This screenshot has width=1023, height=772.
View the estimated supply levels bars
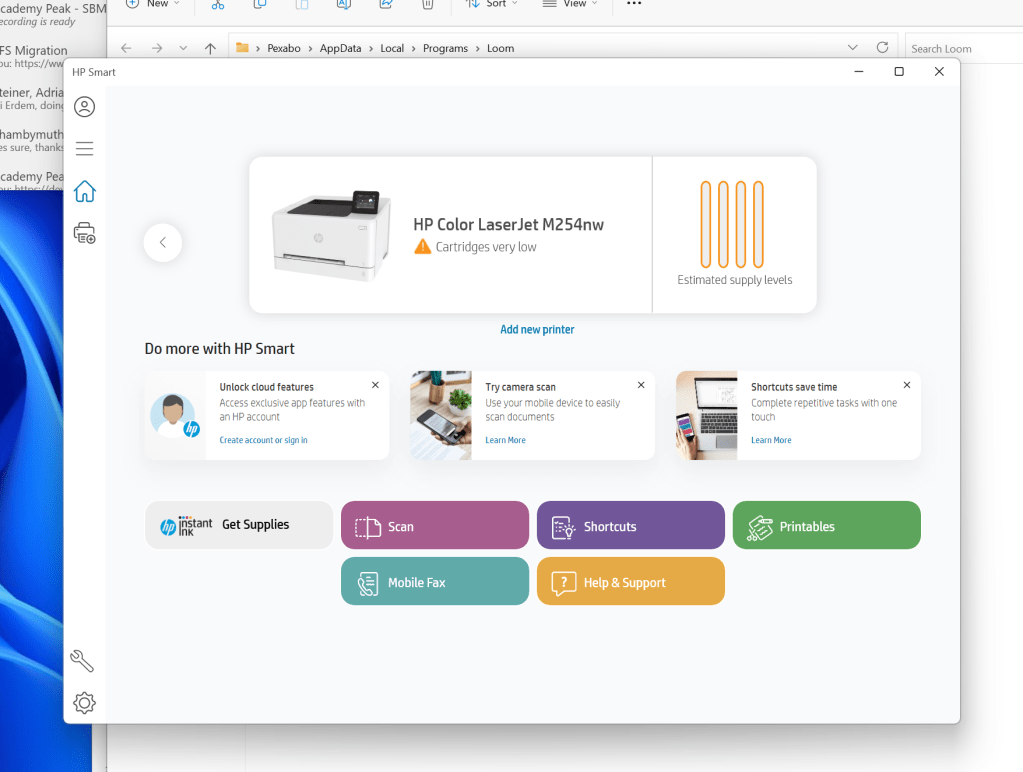(x=732, y=224)
